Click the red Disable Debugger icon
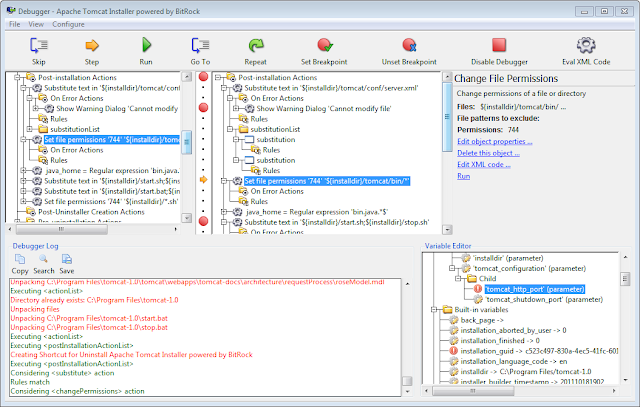Viewport: 640px width, 407px height. coord(499,45)
